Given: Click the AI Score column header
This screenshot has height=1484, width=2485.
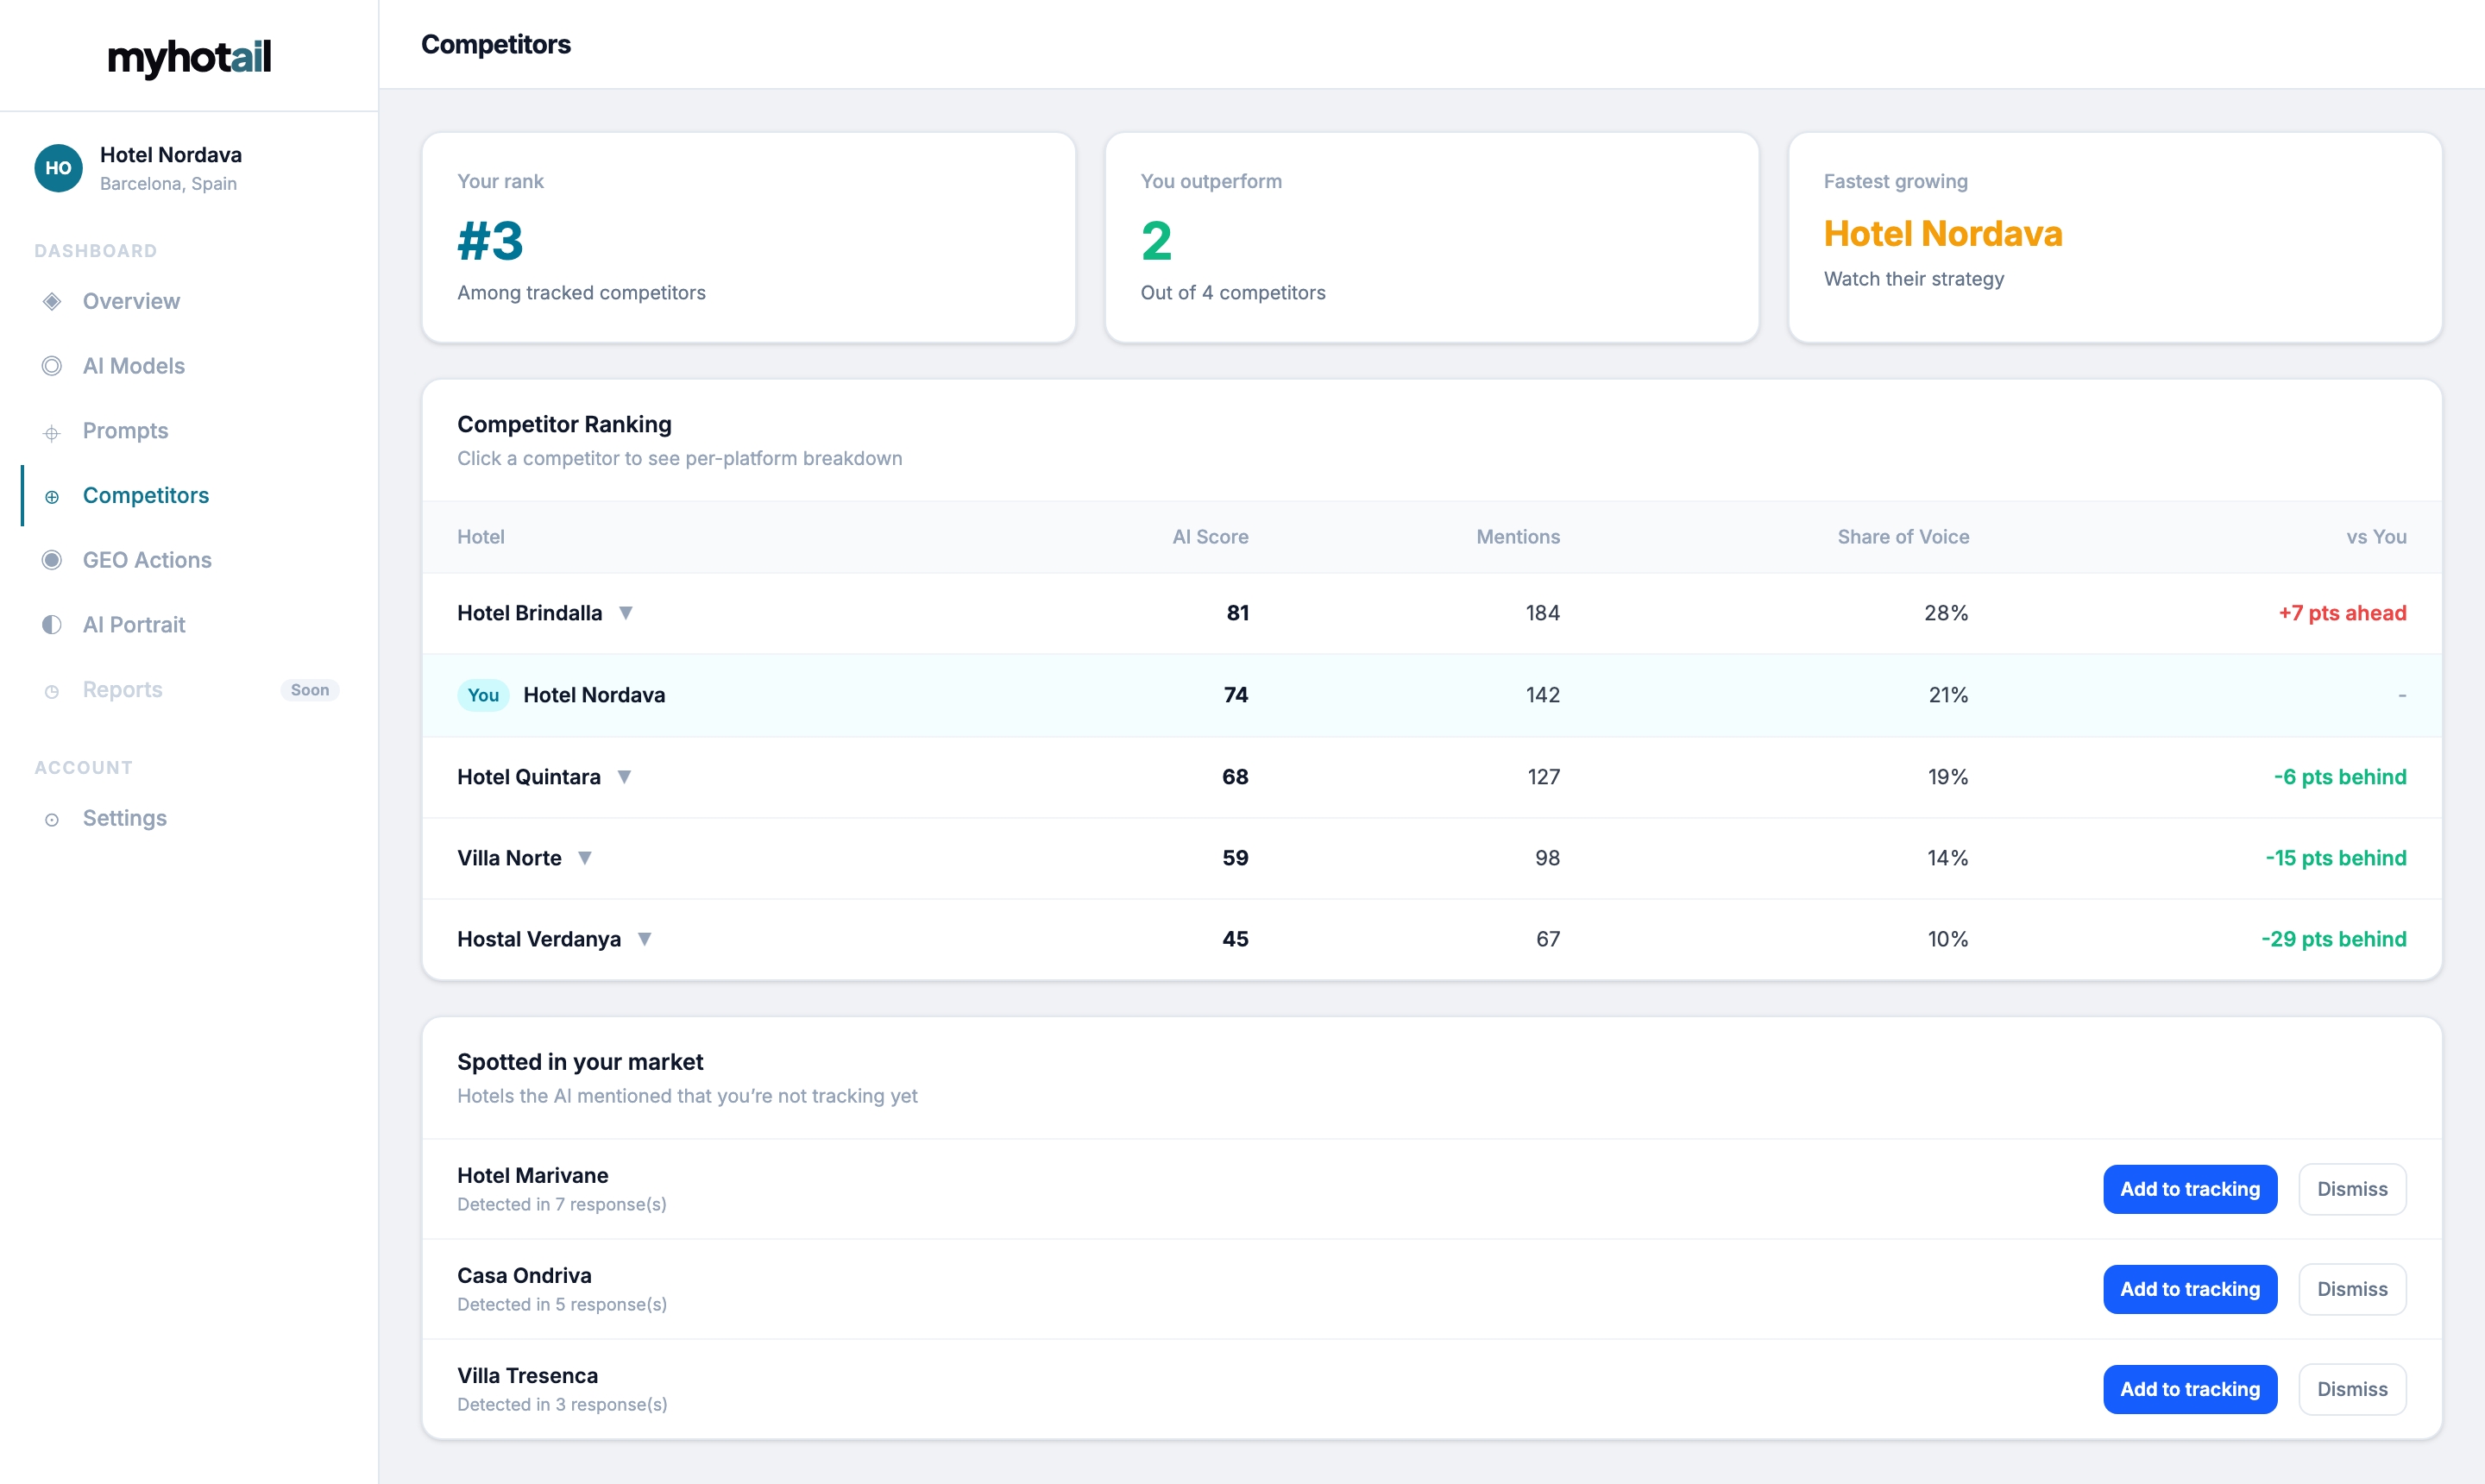Looking at the screenshot, I should coord(1210,537).
